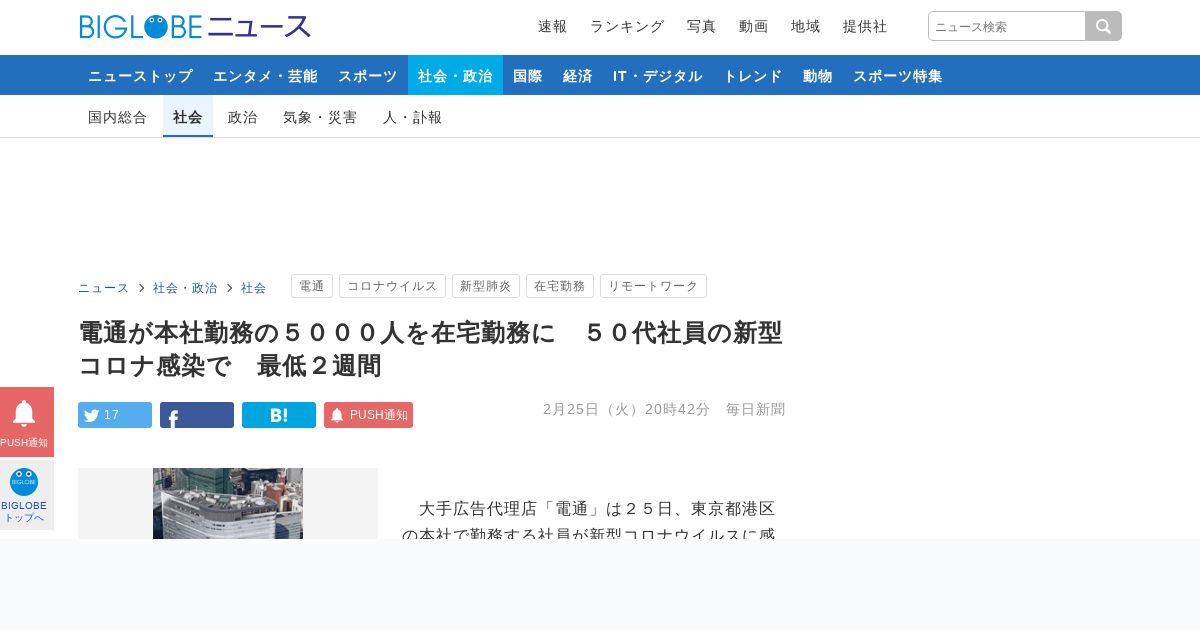
Task: Select 経済 navigation item
Action: point(578,75)
